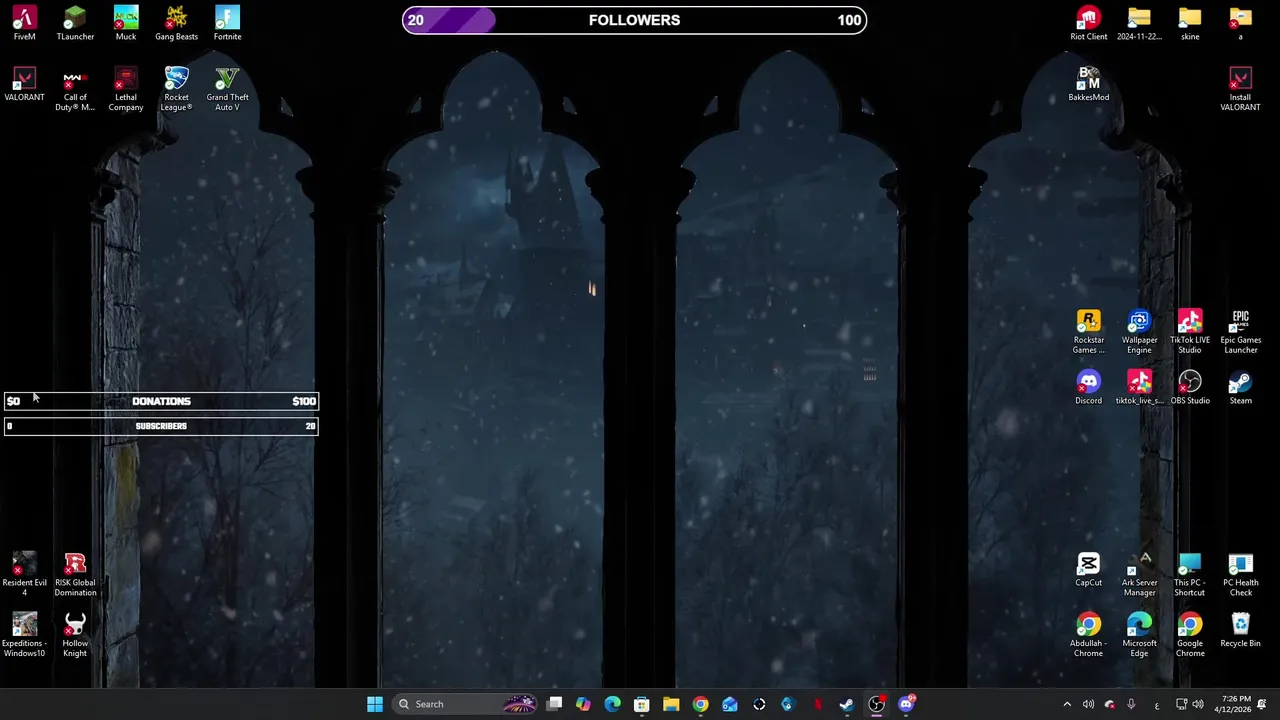Click the Donations goal bar

(161, 401)
